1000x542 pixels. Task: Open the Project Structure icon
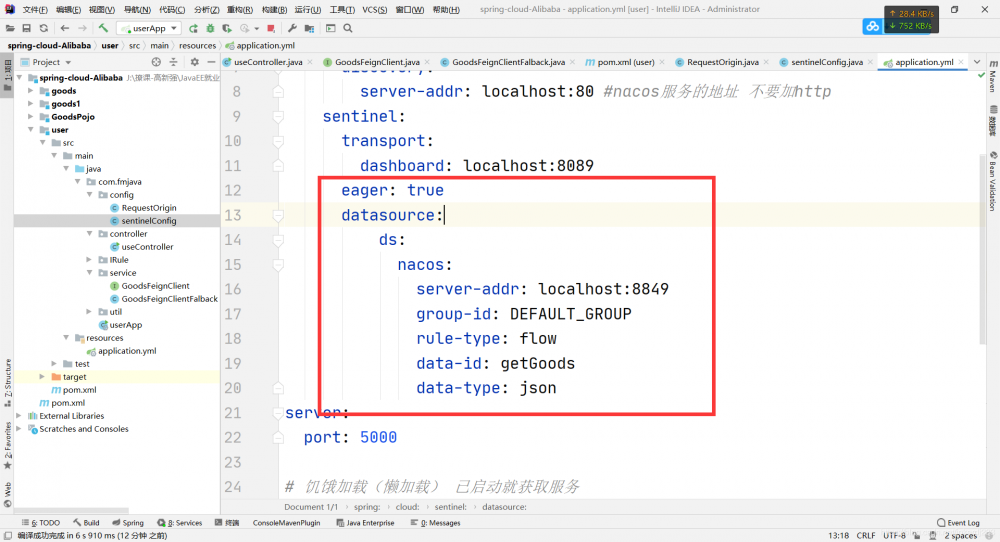(x=309, y=28)
